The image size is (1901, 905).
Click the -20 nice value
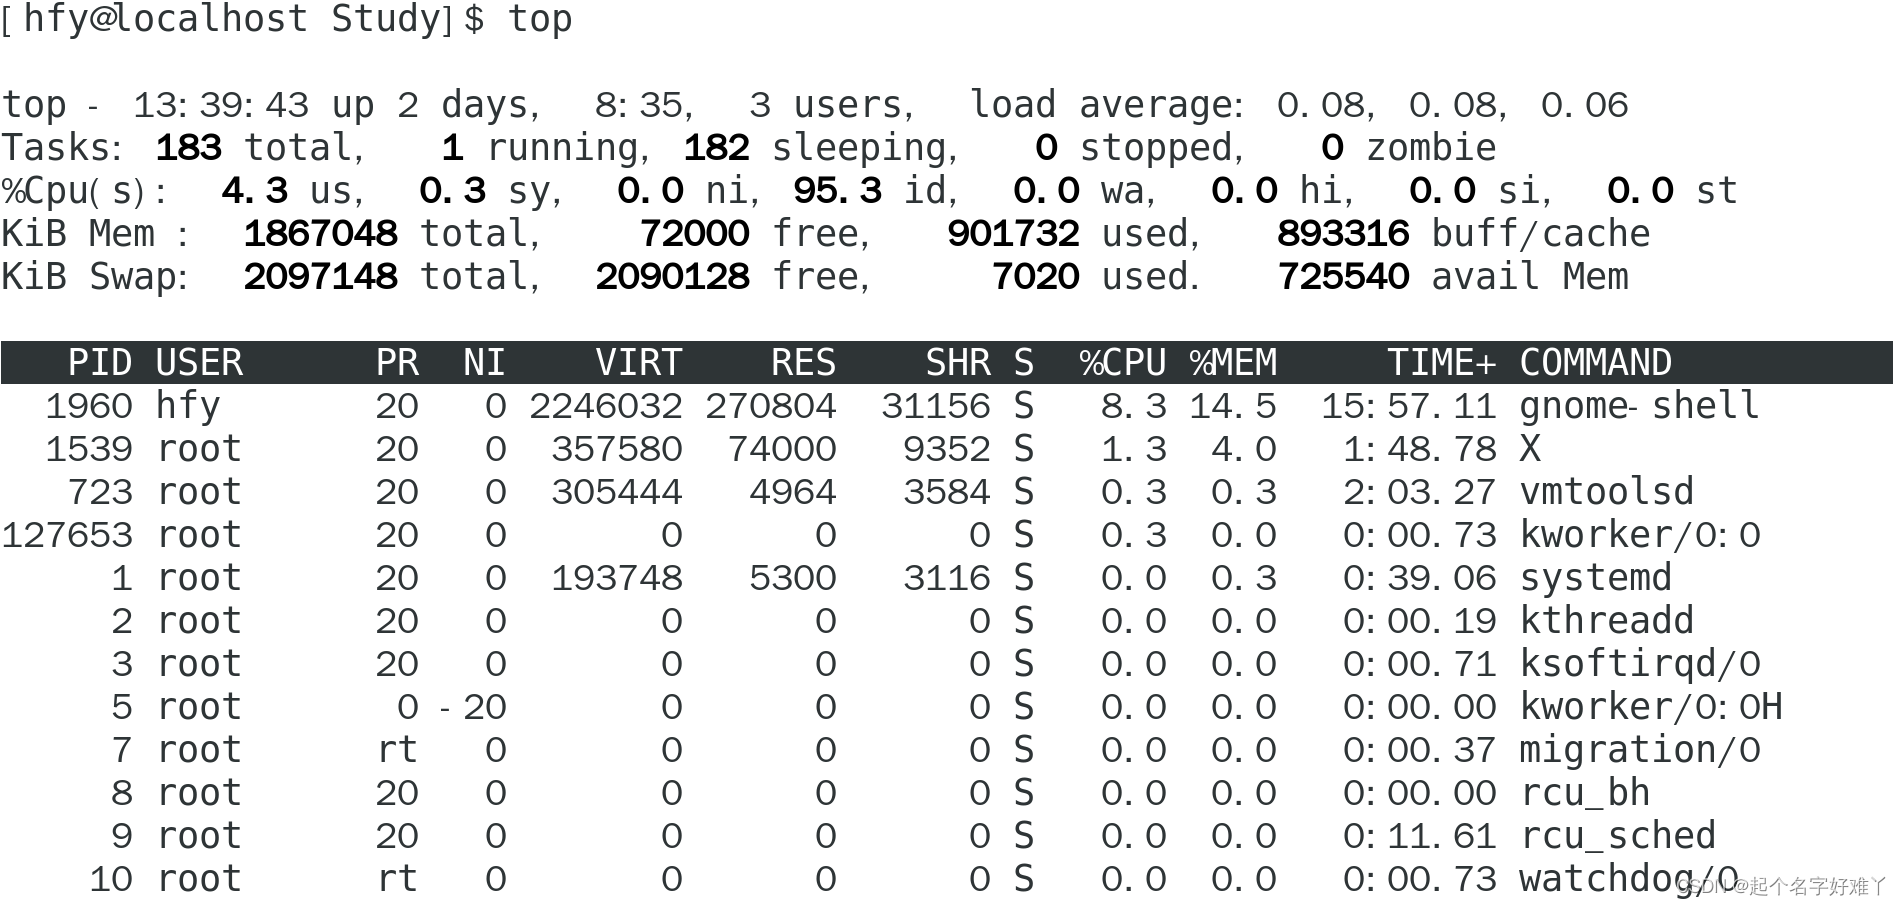tap(473, 707)
